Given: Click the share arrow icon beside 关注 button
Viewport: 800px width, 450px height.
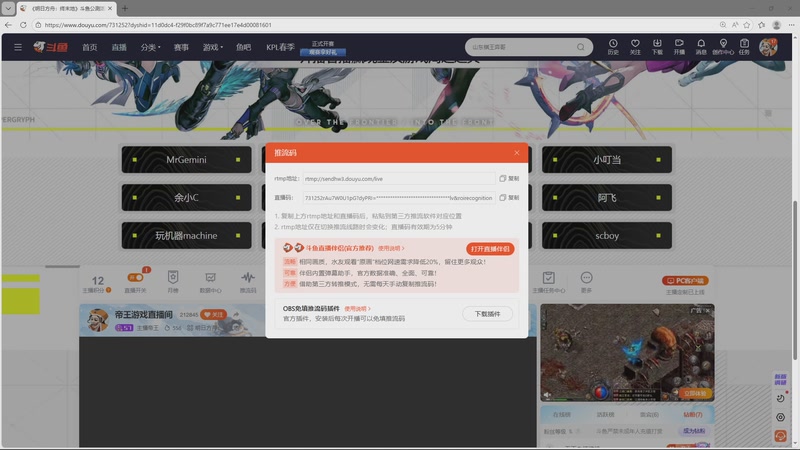Looking at the screenshot, I should pyautogui.click(x=236, y=315).
